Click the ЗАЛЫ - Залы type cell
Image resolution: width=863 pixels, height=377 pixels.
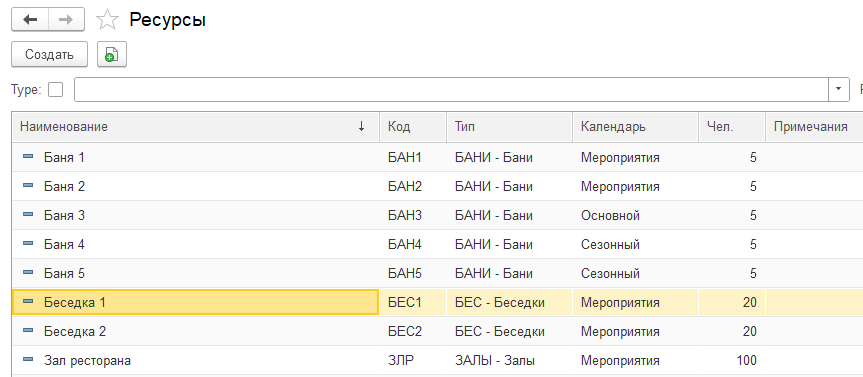(x=495, y=361)
